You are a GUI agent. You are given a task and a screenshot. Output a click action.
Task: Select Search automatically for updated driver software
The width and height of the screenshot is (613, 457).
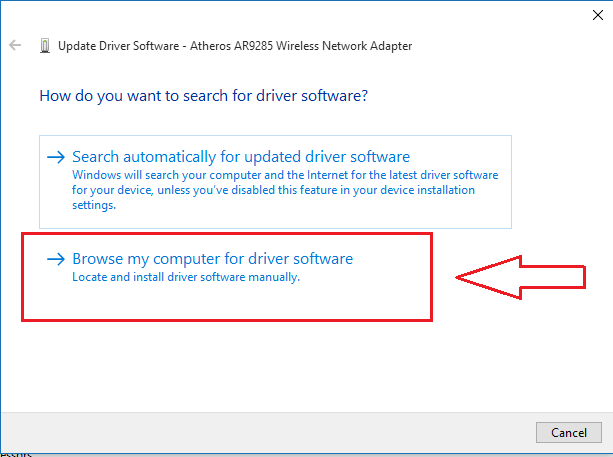(x=241, y=157)
